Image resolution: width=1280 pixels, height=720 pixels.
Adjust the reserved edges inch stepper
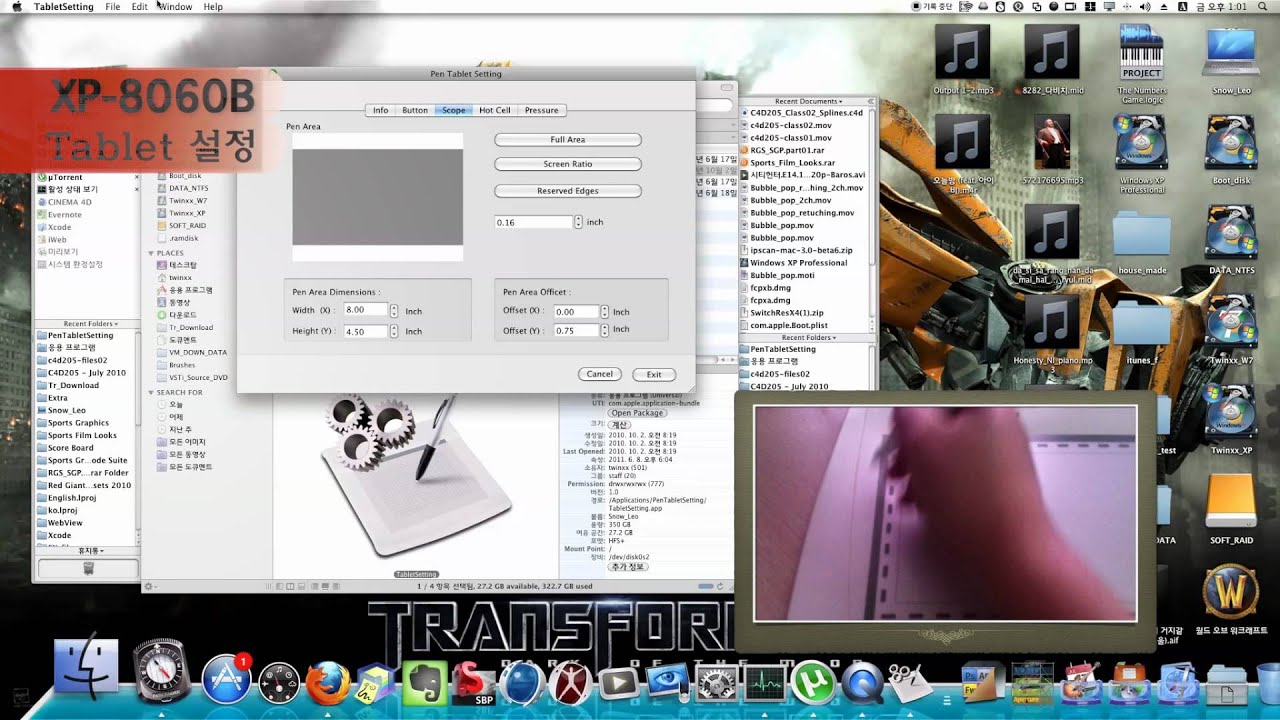tap(579, 222)
